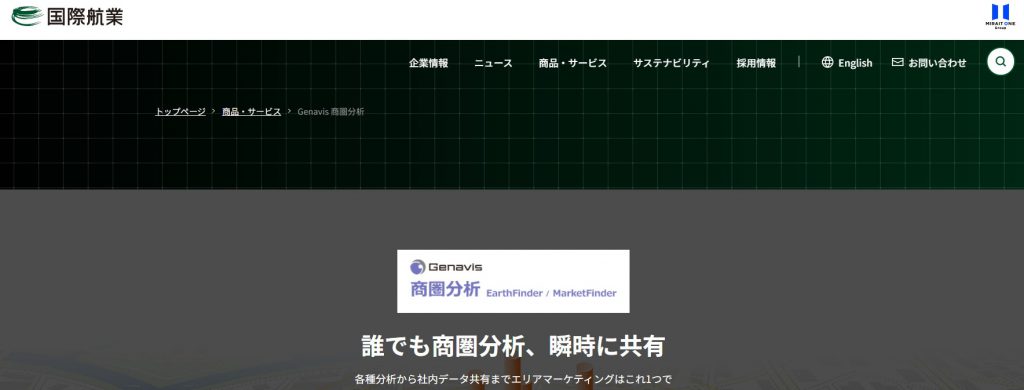Follow the トップページ breadcrumb link

tap(180, 112)
